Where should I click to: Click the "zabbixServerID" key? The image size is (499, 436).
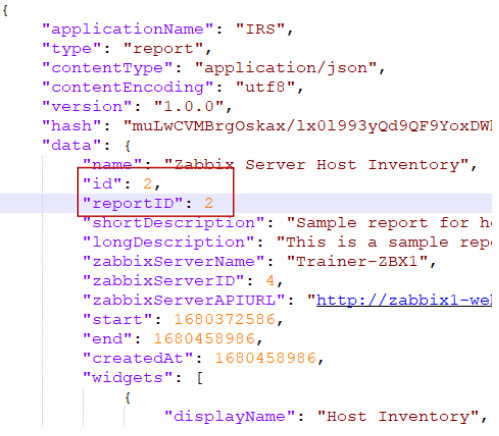click(163, 281)
